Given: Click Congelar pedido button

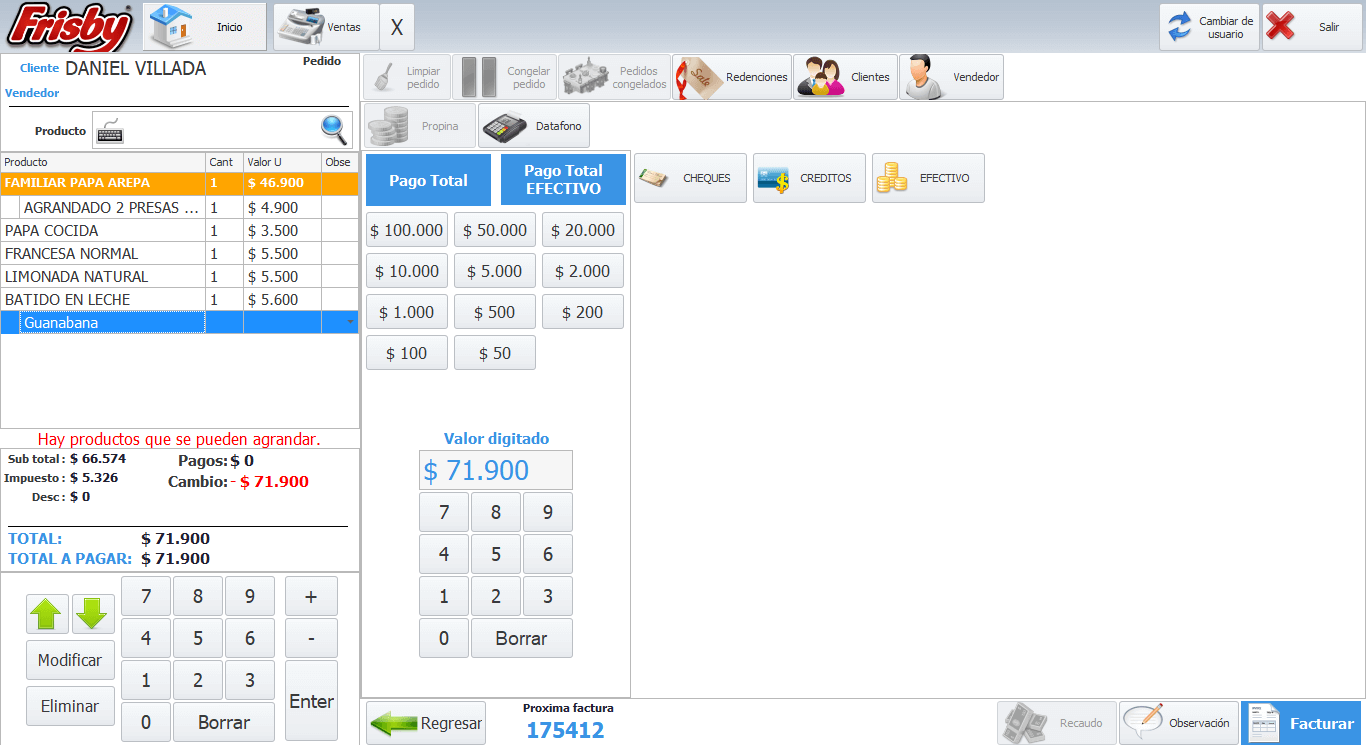Looking at the screenshot, I should click(x=504, y=77).
